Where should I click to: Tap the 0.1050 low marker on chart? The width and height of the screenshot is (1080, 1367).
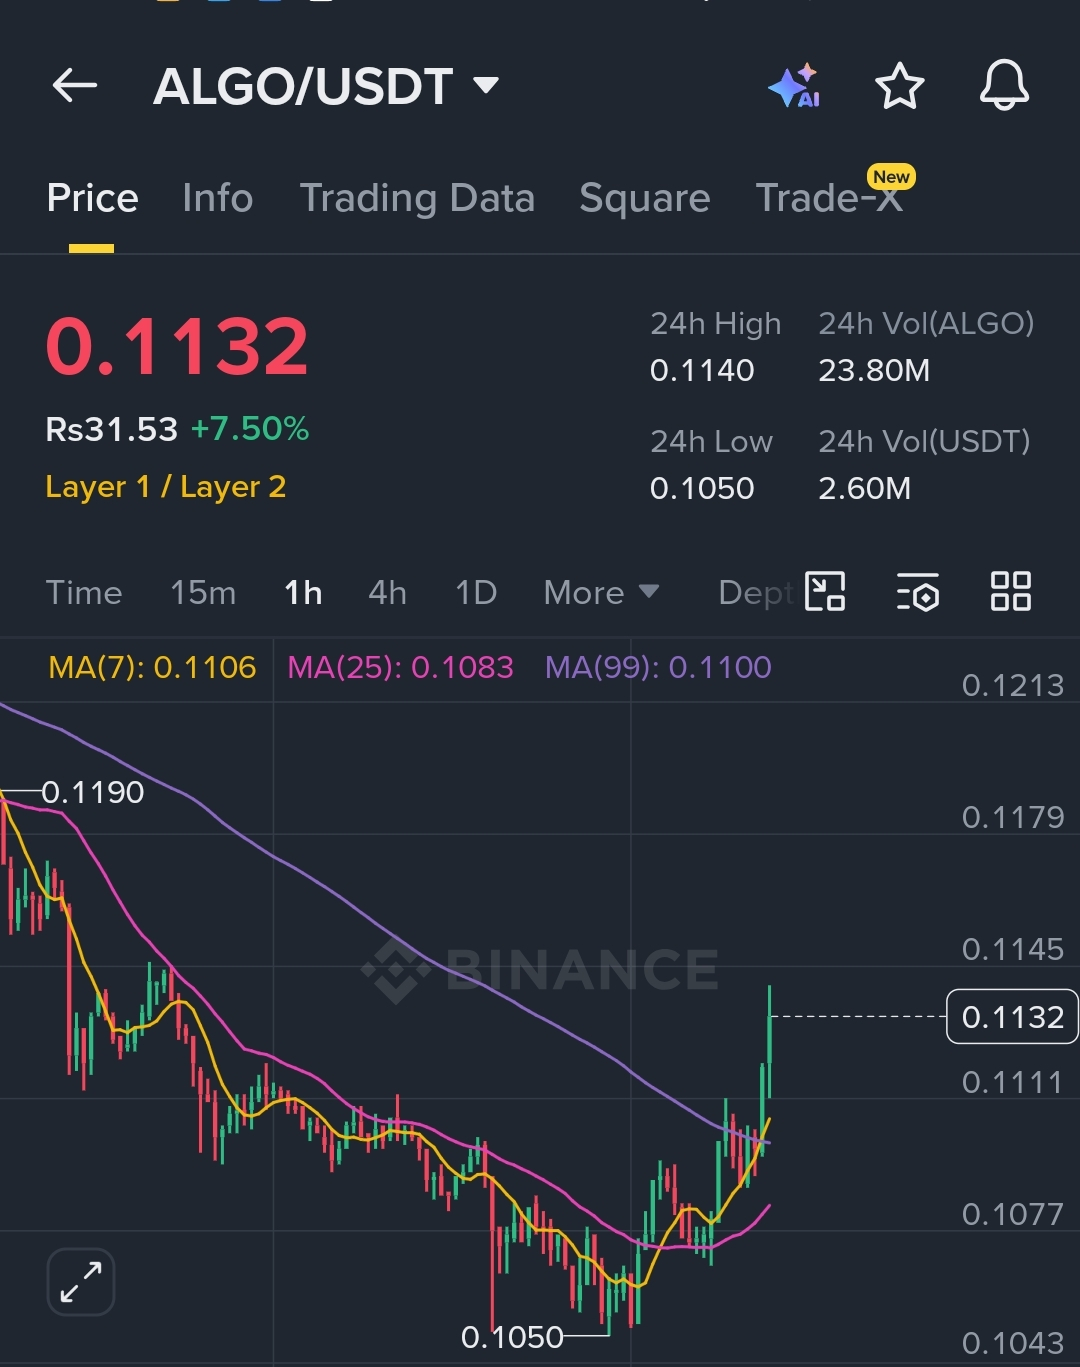tap(512, 1337)
